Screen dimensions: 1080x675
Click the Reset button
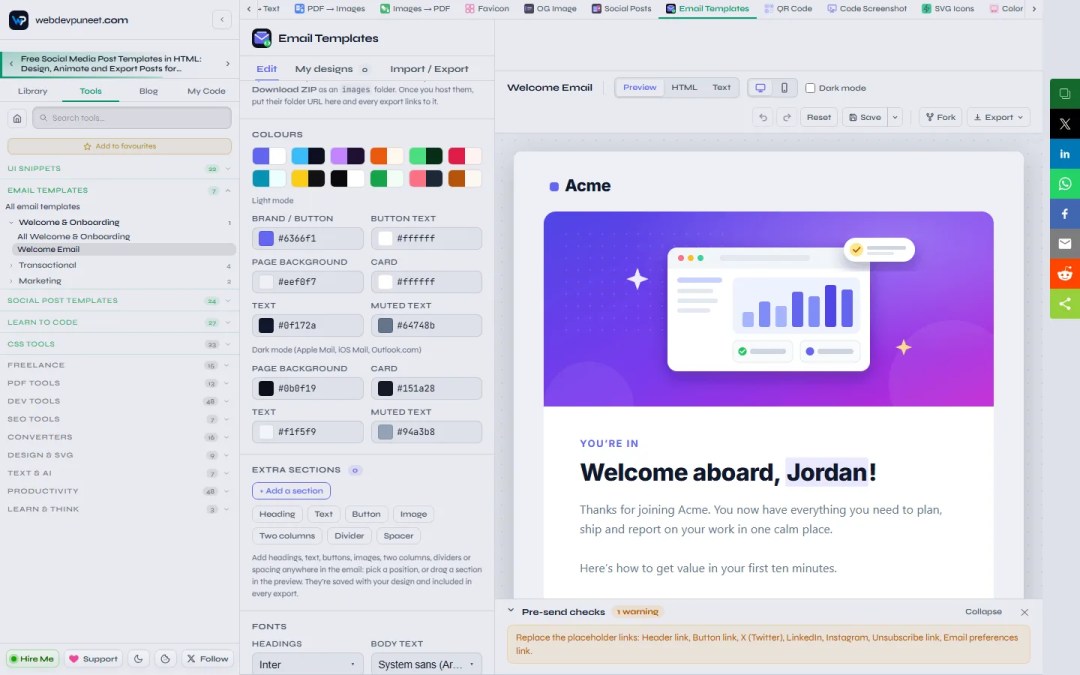[819, 117]
